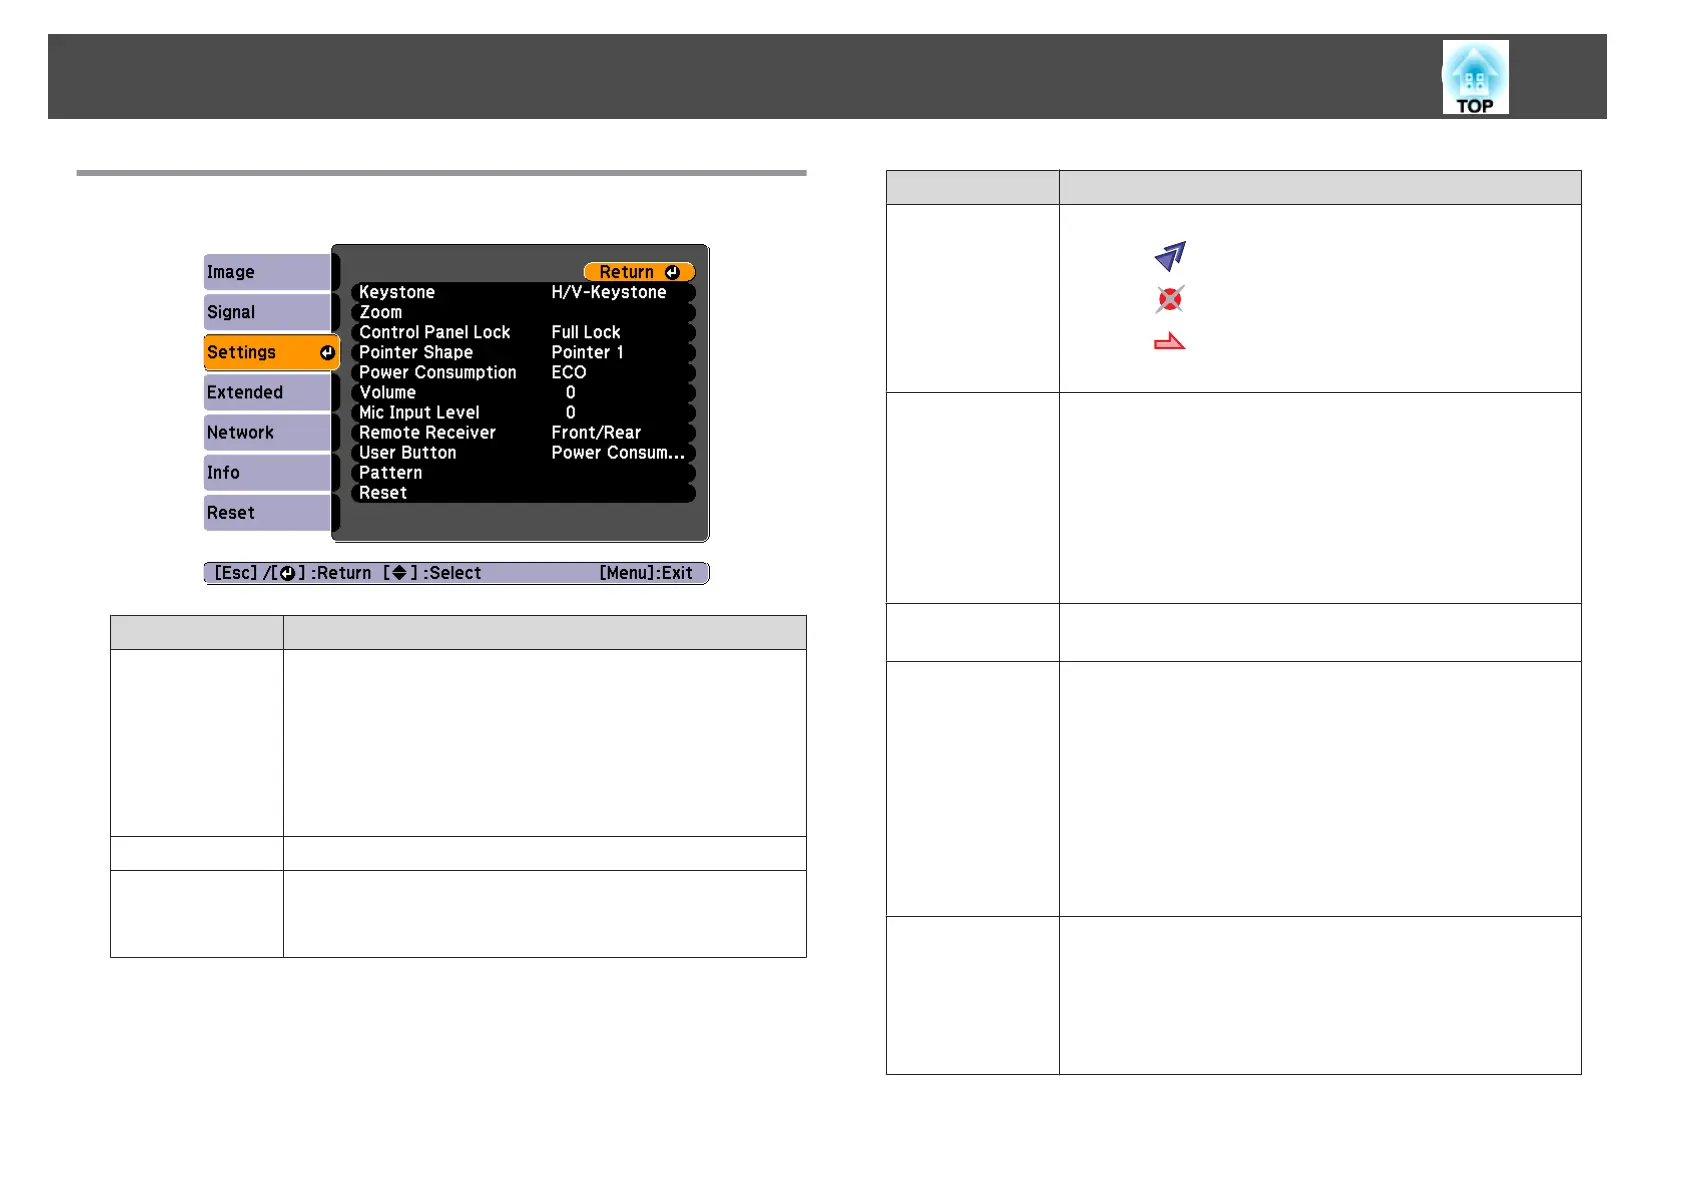Open the Signal menu tab
The width and height of the screenshot is (1684, 1190).
click(x=267, y=312)
